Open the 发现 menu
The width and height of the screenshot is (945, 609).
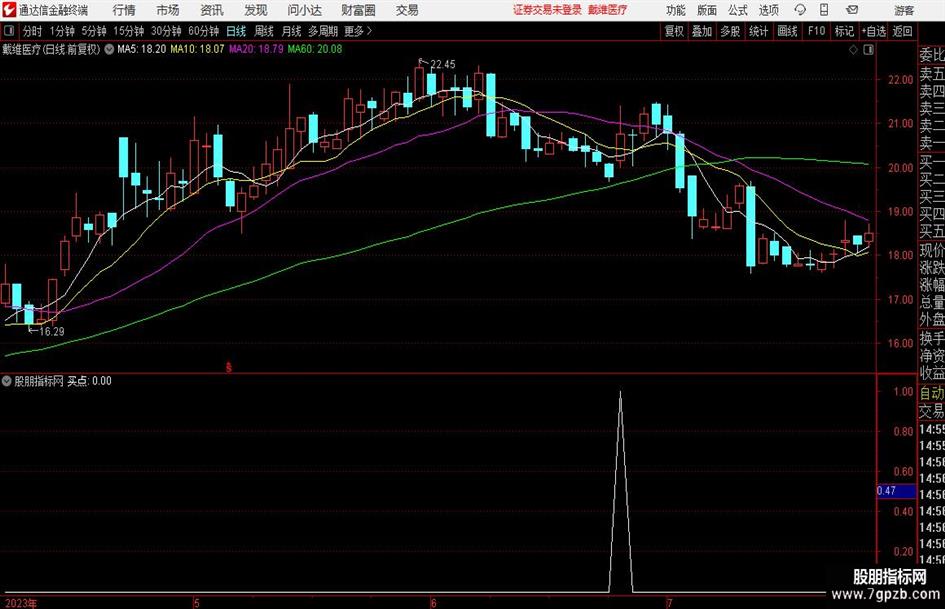click(256, 10)
